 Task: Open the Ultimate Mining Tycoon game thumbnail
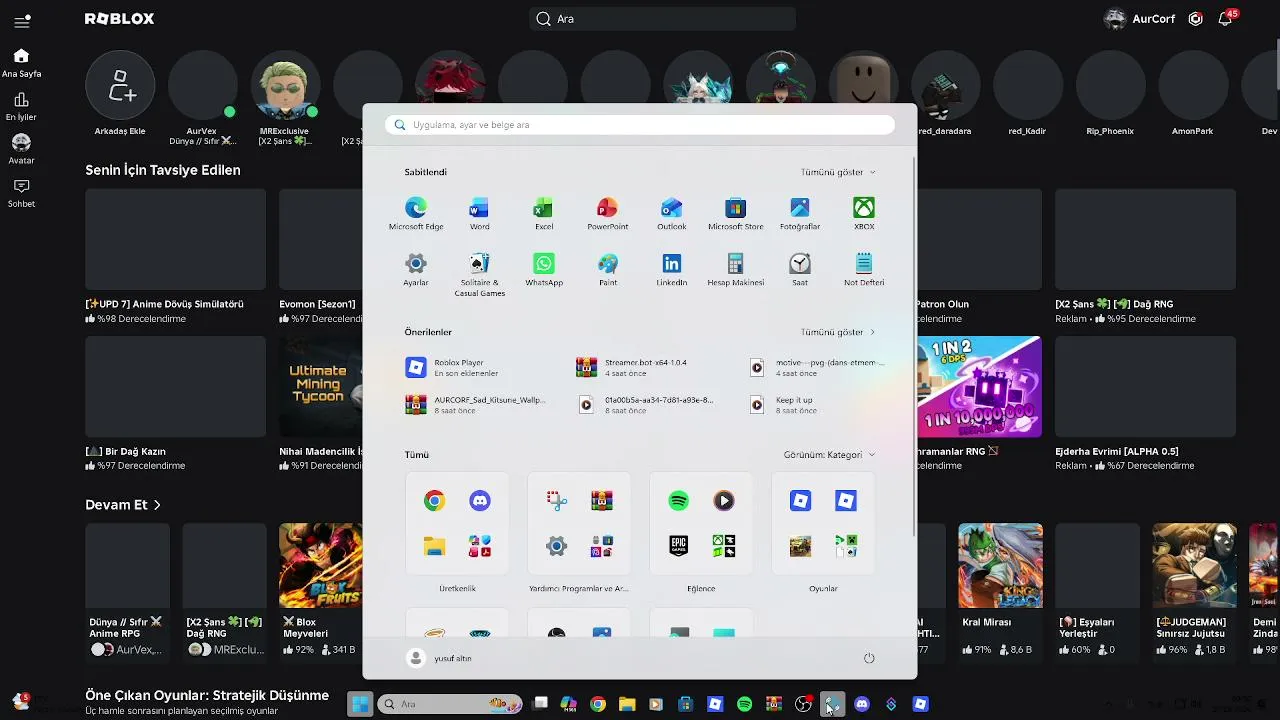(x=320, y=386)
